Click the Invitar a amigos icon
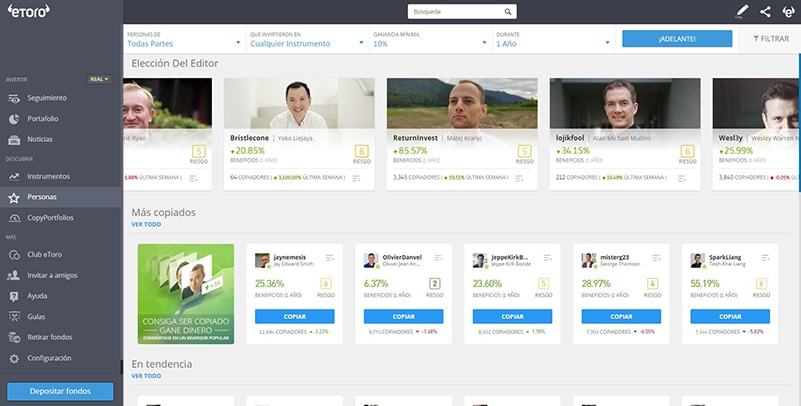Image resolution: width=801 pixels, height=406 pixels. pyautogui.click(x=14, y=275)
